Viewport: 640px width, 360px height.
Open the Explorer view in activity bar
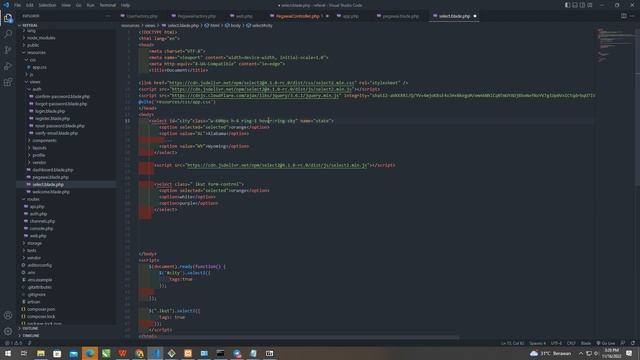[x=8, y=18]
